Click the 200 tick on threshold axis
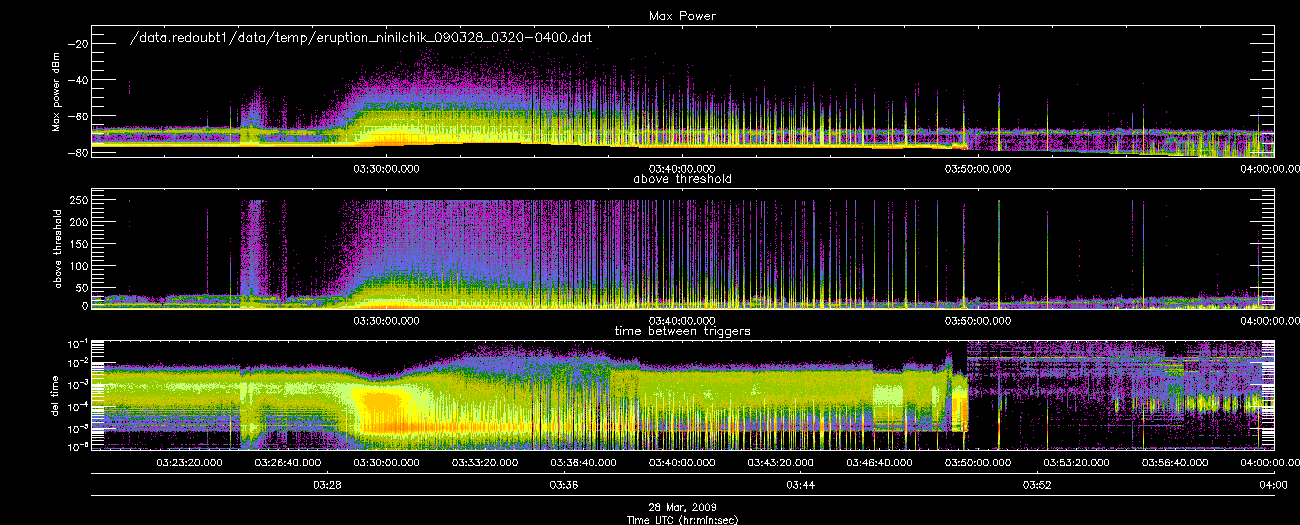The height and width of the screenshot is (525, 1300). point(77,222)
